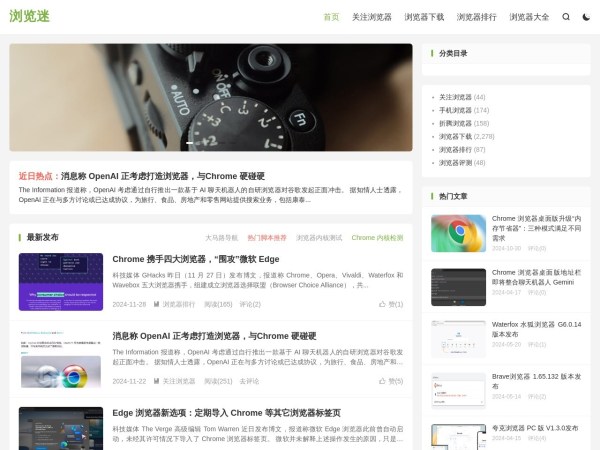Open 浏览器排行 in the top menu
This screenshot has height=450, width=600.
[476, 17]
